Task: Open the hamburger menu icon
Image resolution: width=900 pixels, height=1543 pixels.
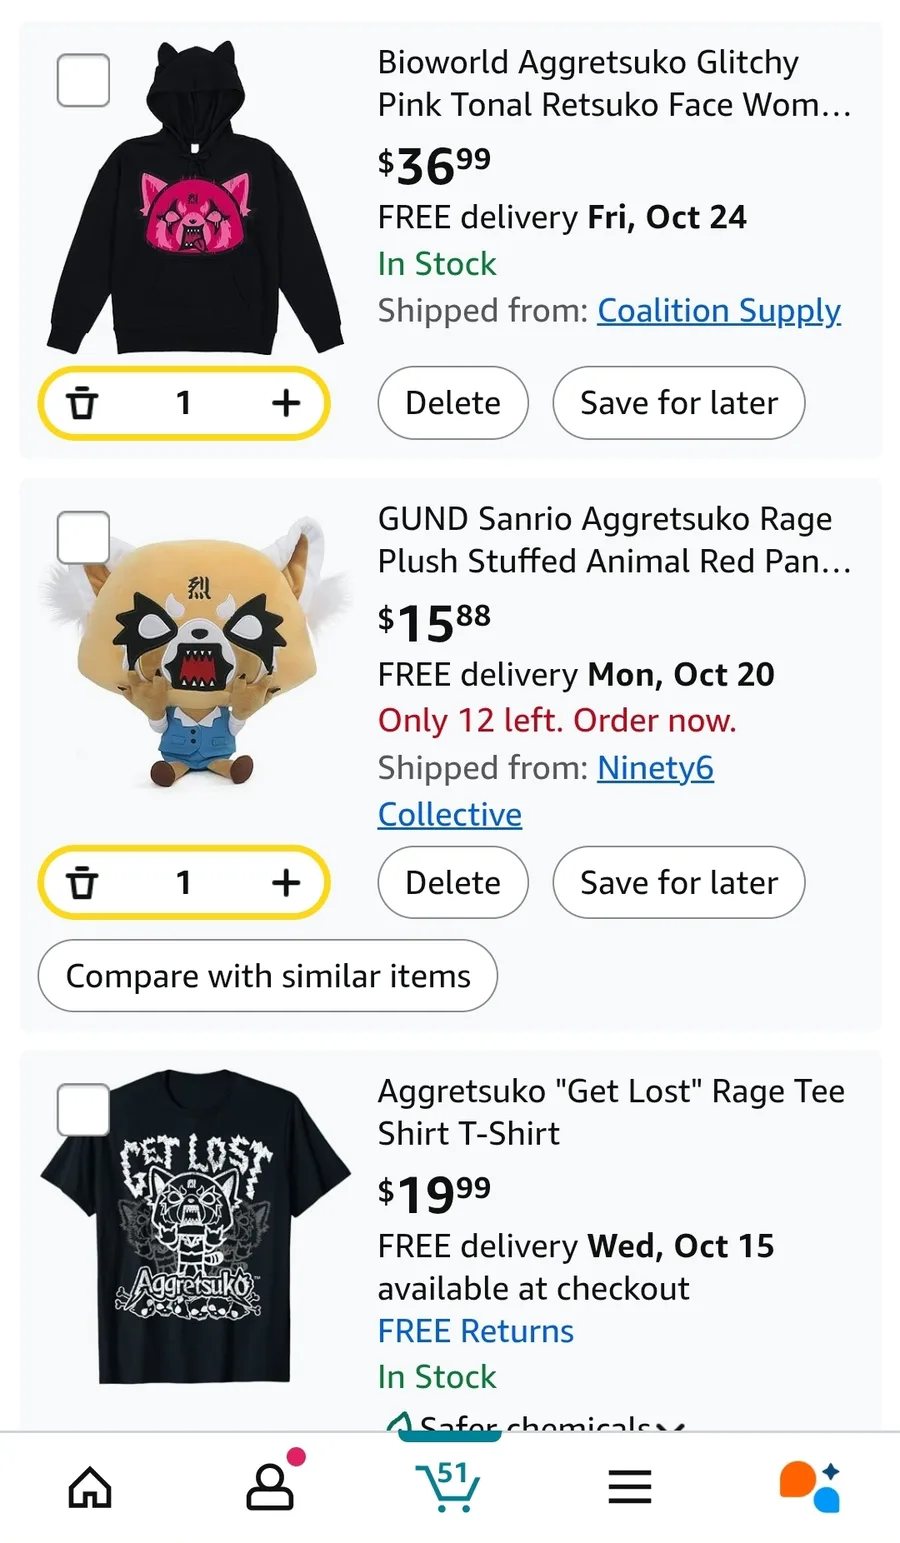Action: [x=630, y=1487]
